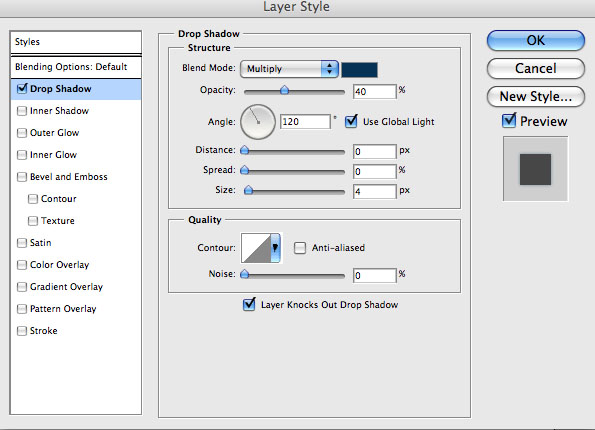The width and height of the screenshot is (595, 430).
Task: Select the Bevel and Emboss label
Action: pos(69,177)
